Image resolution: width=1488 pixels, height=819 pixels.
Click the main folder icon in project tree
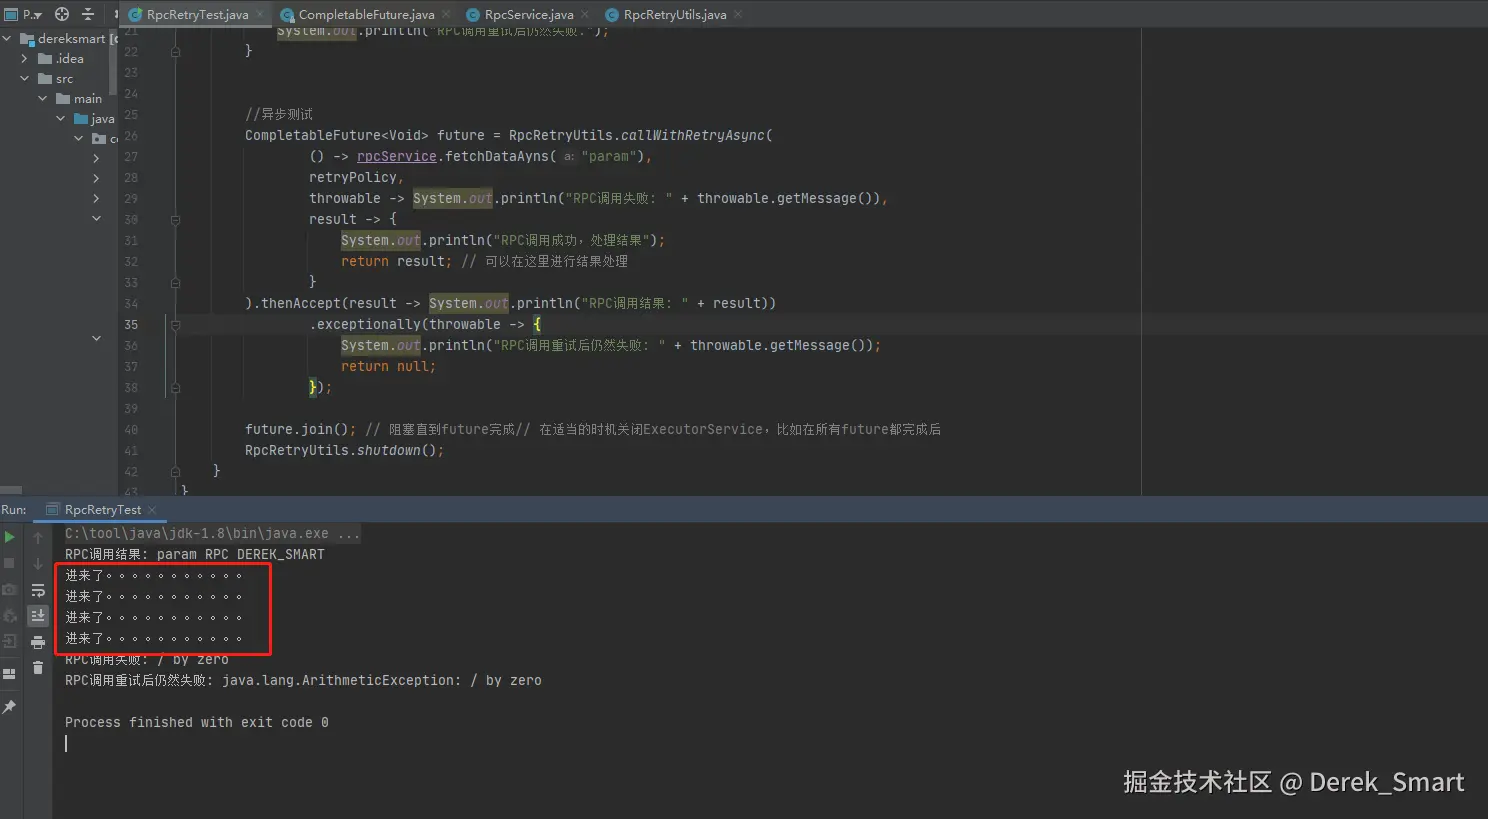[x=63, y=99]
